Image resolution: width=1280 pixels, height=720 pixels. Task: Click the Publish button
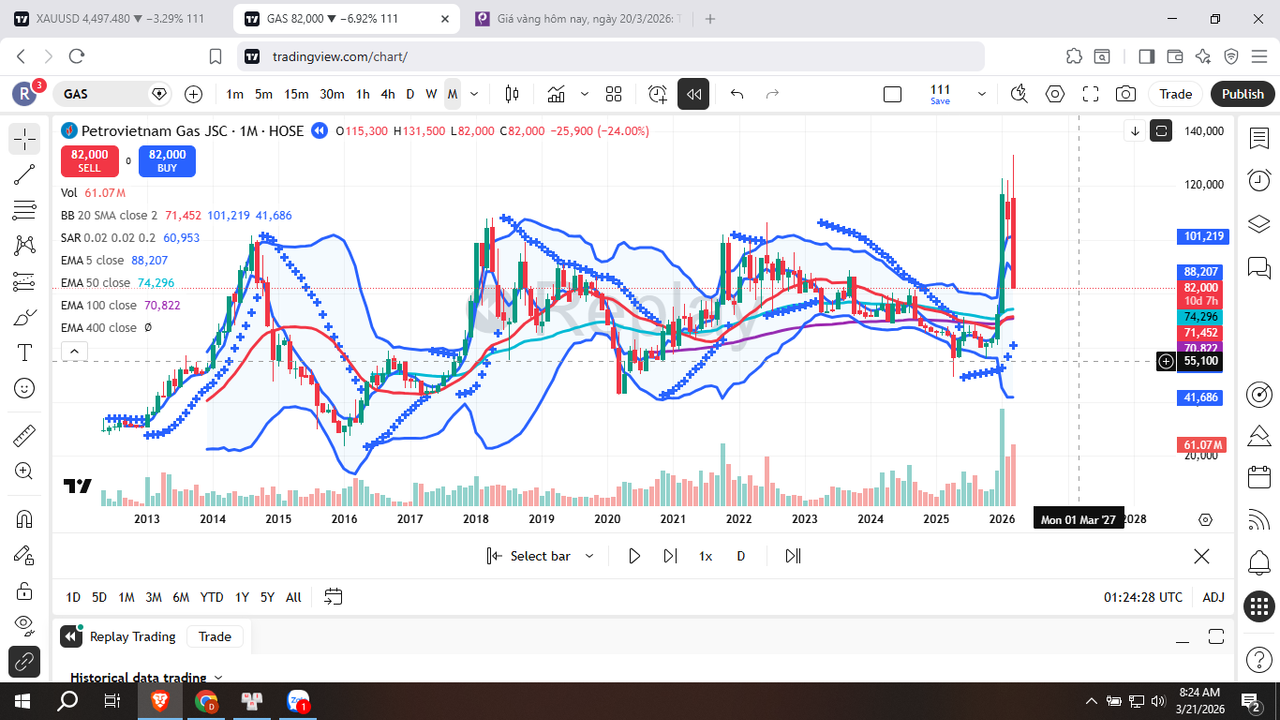(1242, 94)
